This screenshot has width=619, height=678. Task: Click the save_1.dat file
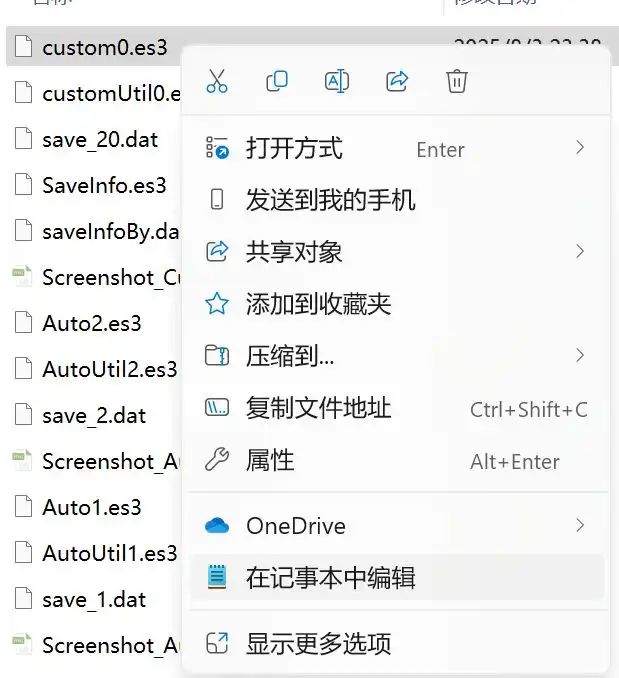(94, 599)
